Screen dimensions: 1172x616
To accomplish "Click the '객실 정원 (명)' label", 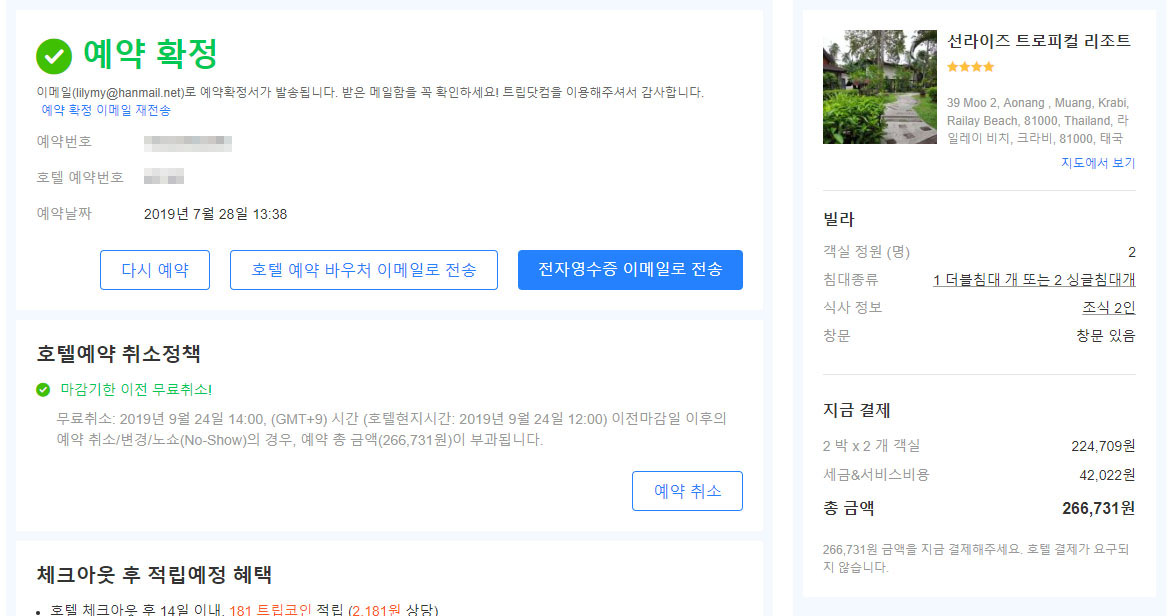I will coord(866,252).
